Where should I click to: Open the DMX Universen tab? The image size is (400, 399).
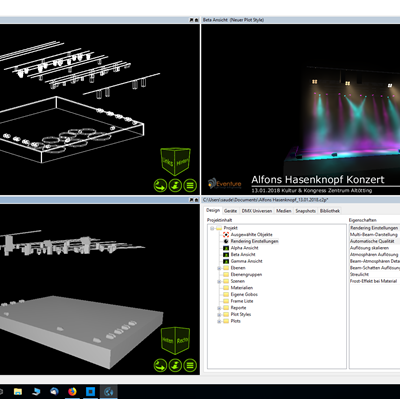(x=257, y=211)
